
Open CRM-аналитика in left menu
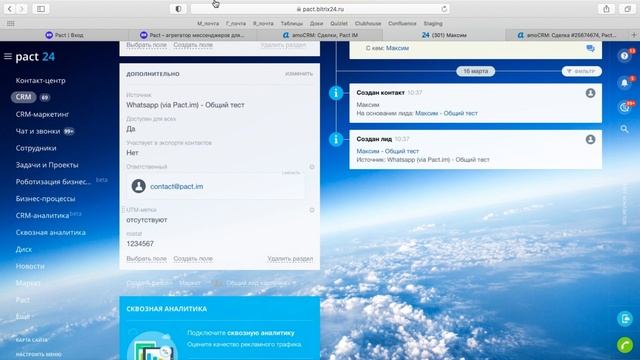pos(42,216)
